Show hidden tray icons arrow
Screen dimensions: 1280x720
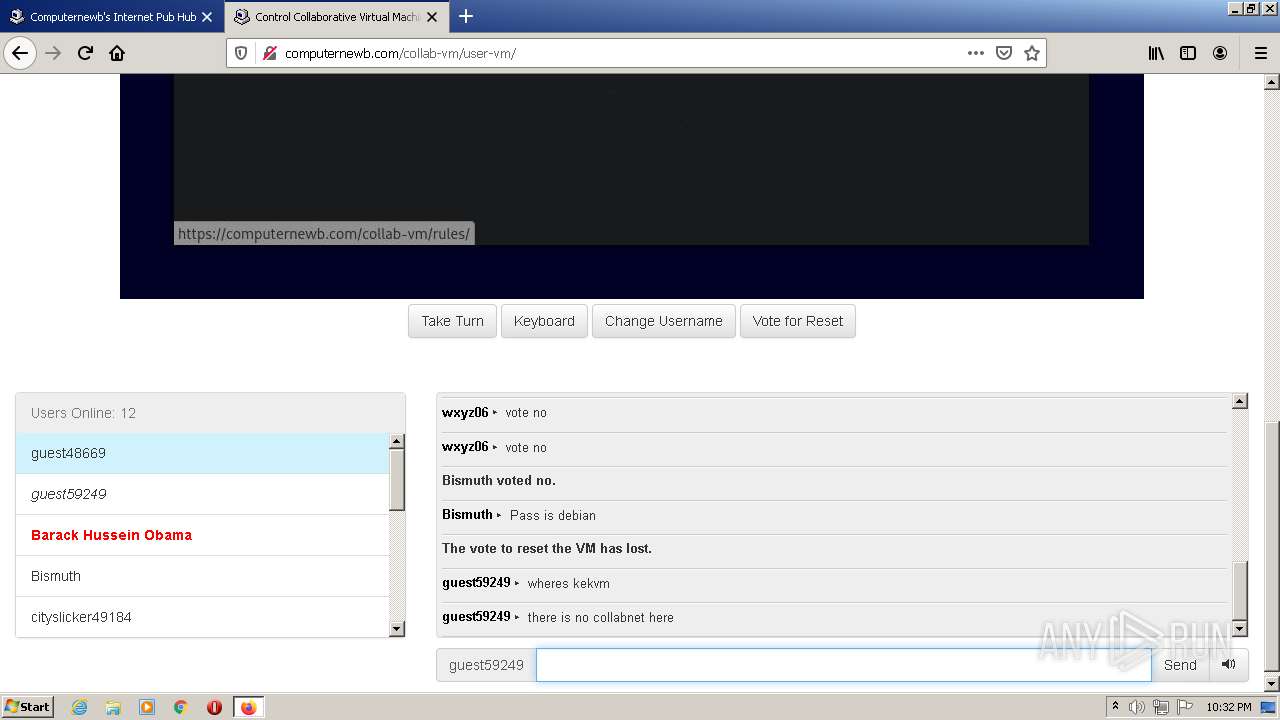tap(1115, 707)
